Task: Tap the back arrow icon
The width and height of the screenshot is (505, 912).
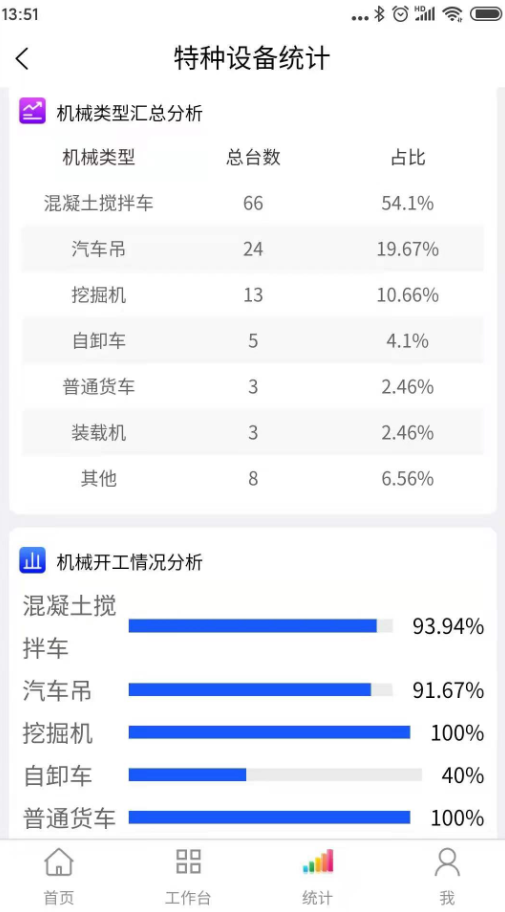Action: [x=22, y=59]
